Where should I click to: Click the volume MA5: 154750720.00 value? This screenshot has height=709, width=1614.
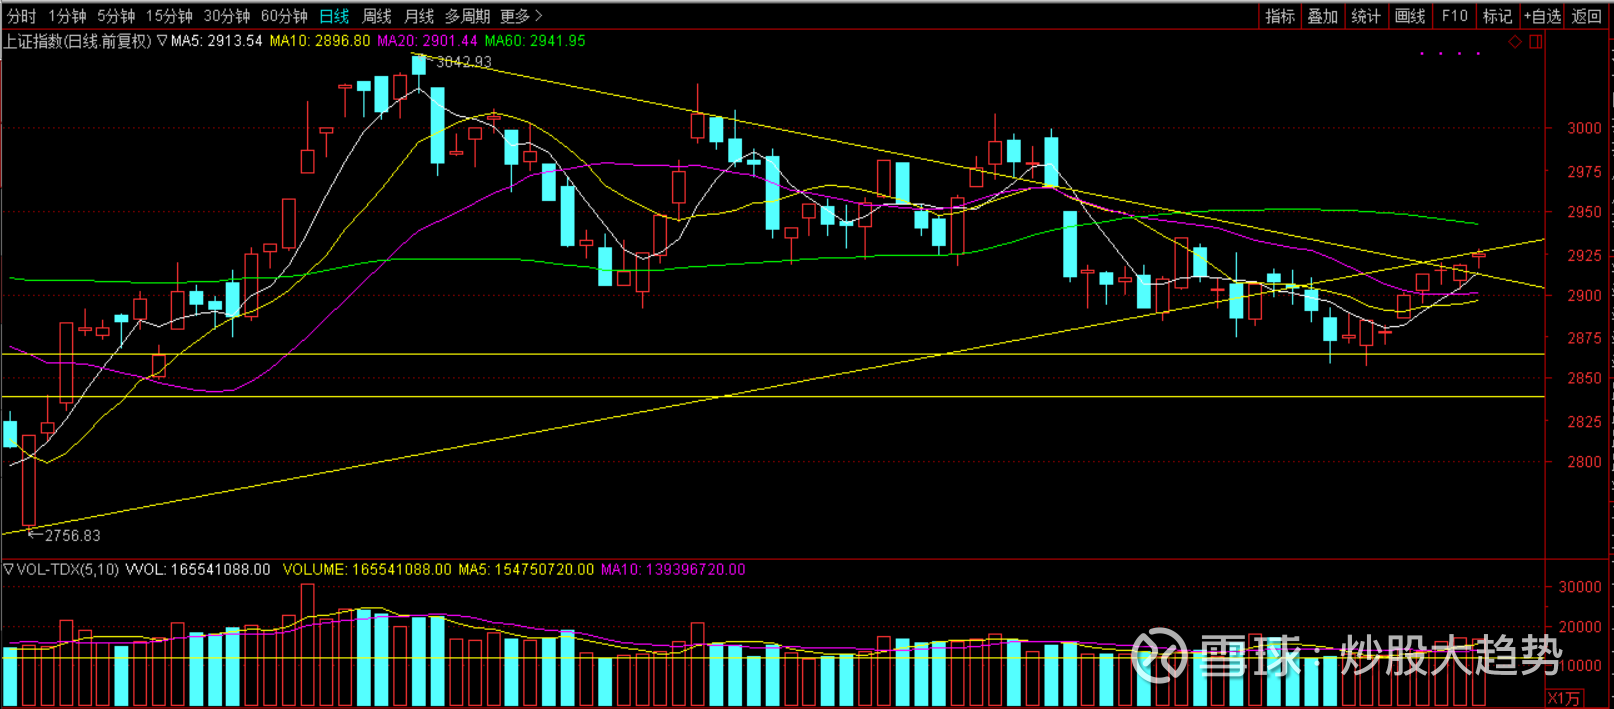pos(526,569)
